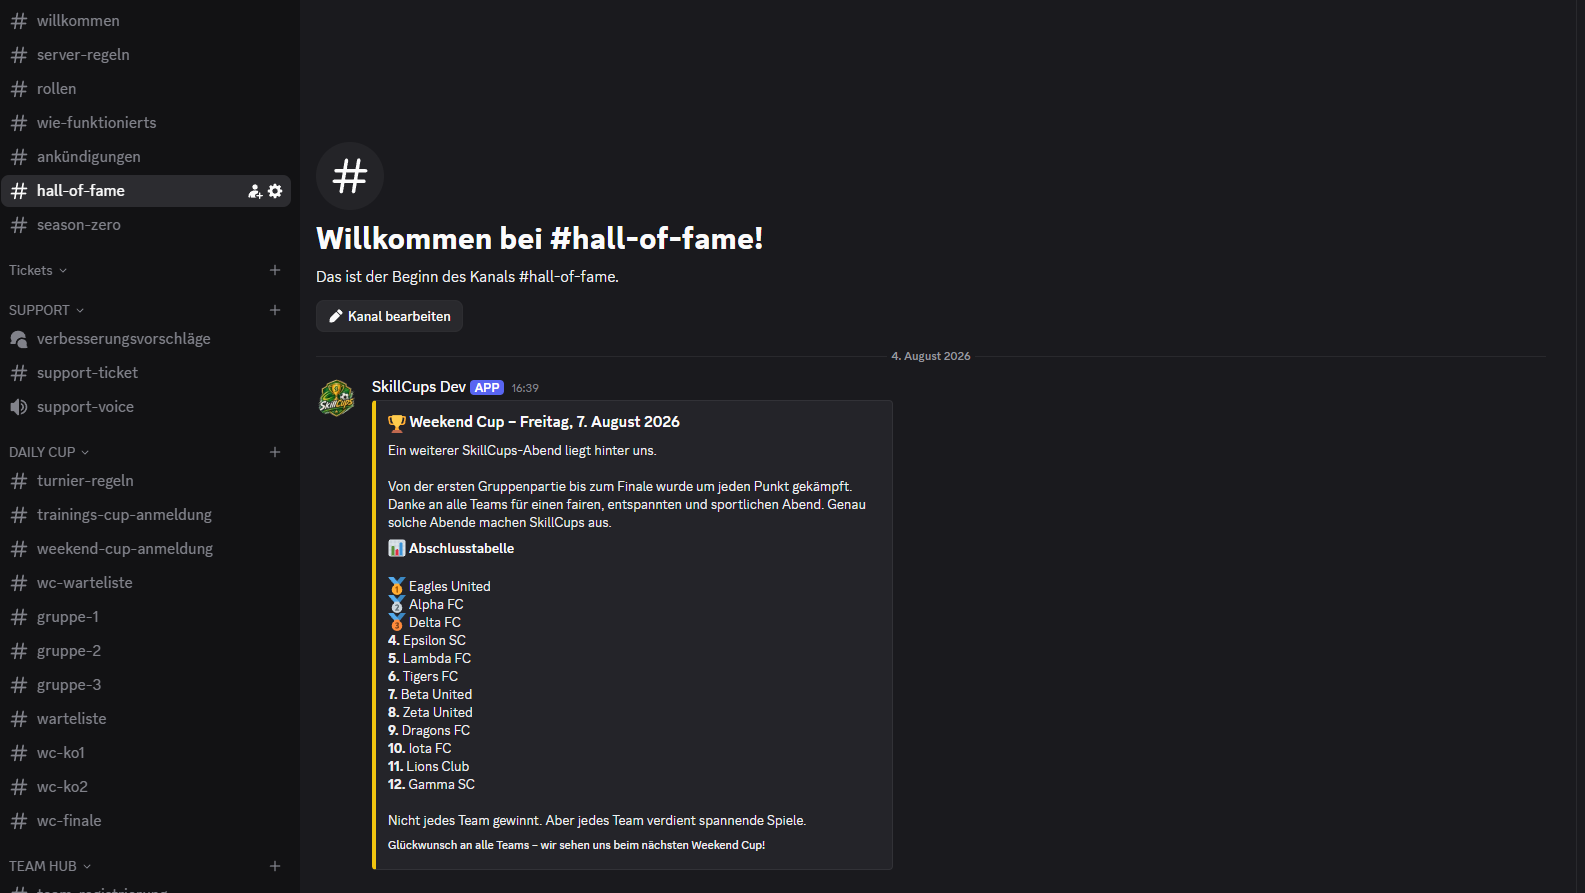Add channel to DAILY CUP category
Viewport: 1585px width, 893px height.
tap(275, 452)
